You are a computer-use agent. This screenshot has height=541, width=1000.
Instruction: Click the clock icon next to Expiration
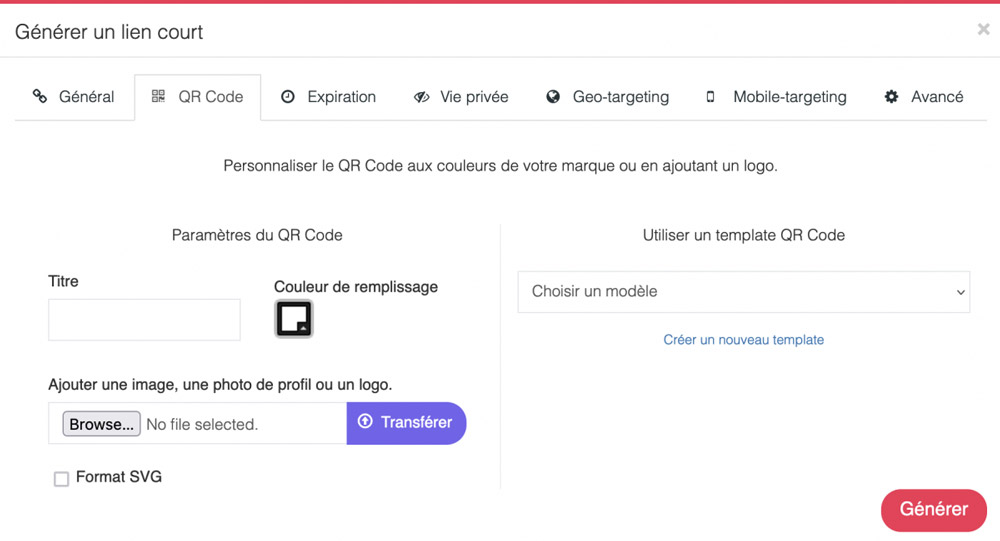[288, 96]
